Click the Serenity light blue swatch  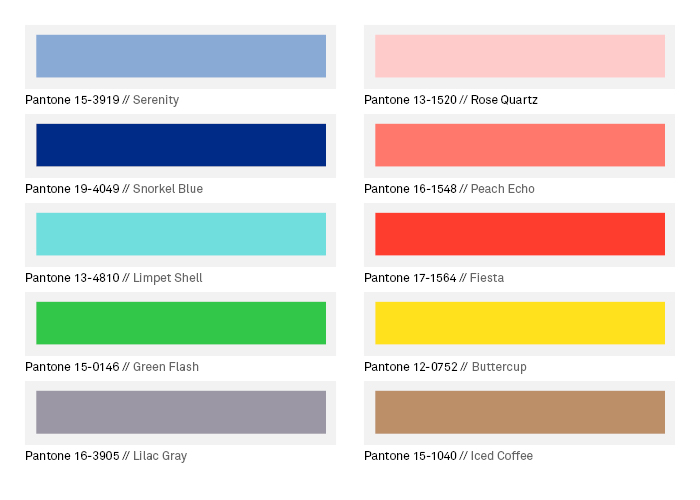coord(181,56)
